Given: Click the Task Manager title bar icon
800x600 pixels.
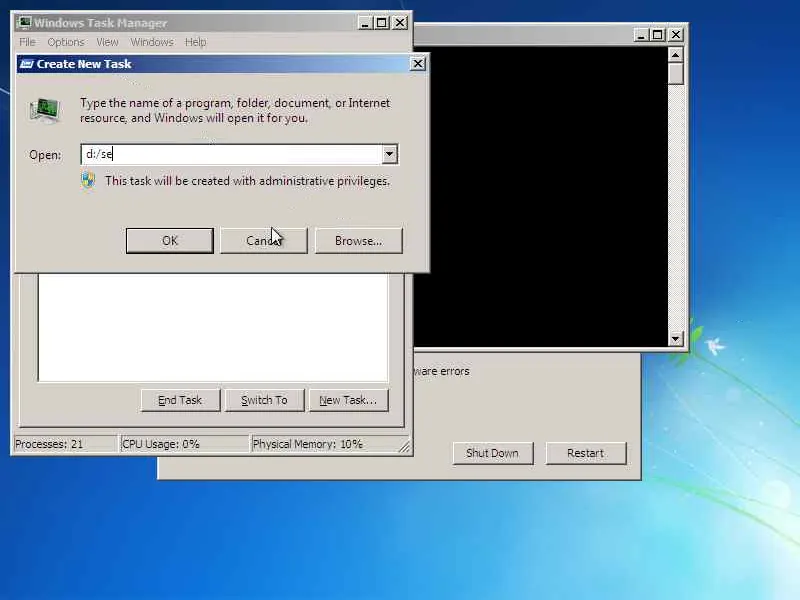Looking at the screenshot, I should click(x=24, y=22).
